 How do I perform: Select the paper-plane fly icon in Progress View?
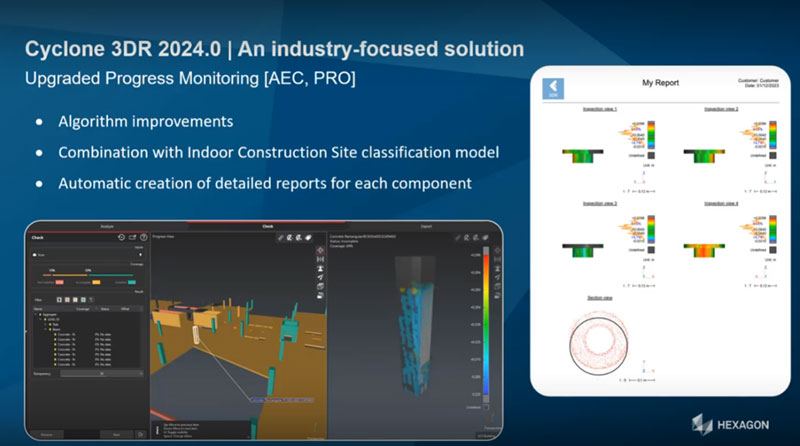[x=320, y=277]
